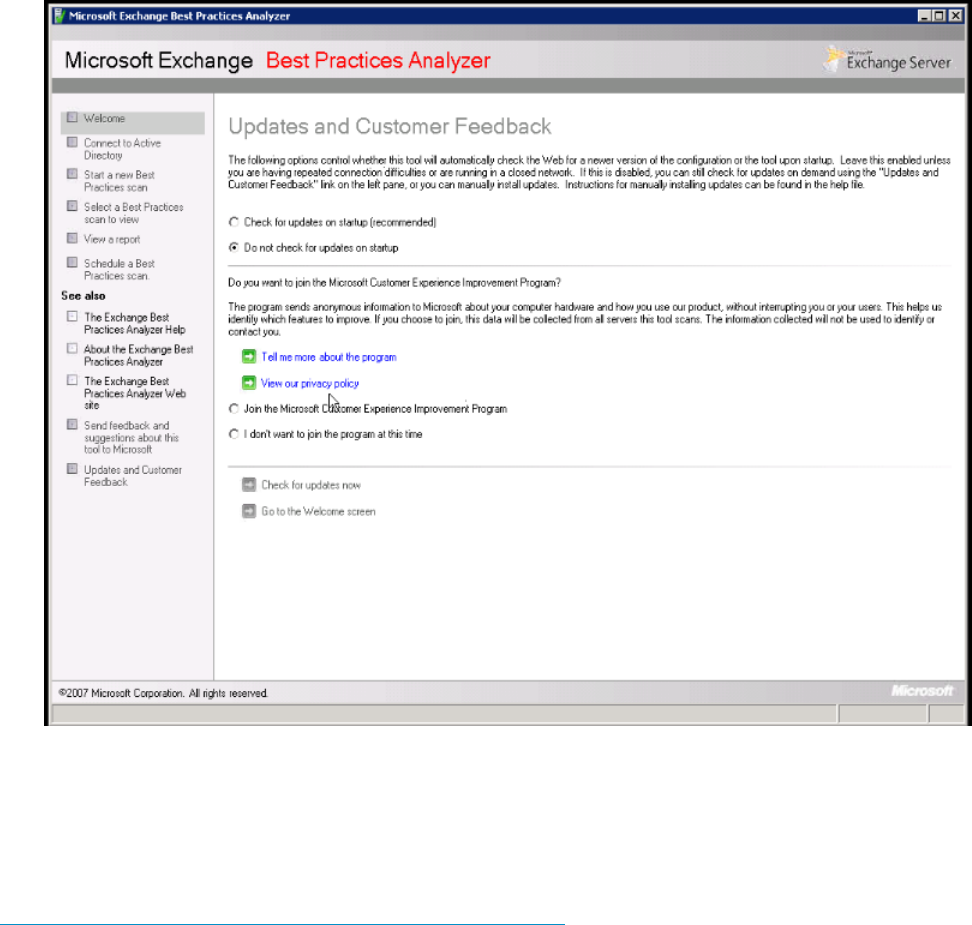Click the icon beside Connect to Active Directory
This screenshot has height=925, width=972.
click(73, 142)
